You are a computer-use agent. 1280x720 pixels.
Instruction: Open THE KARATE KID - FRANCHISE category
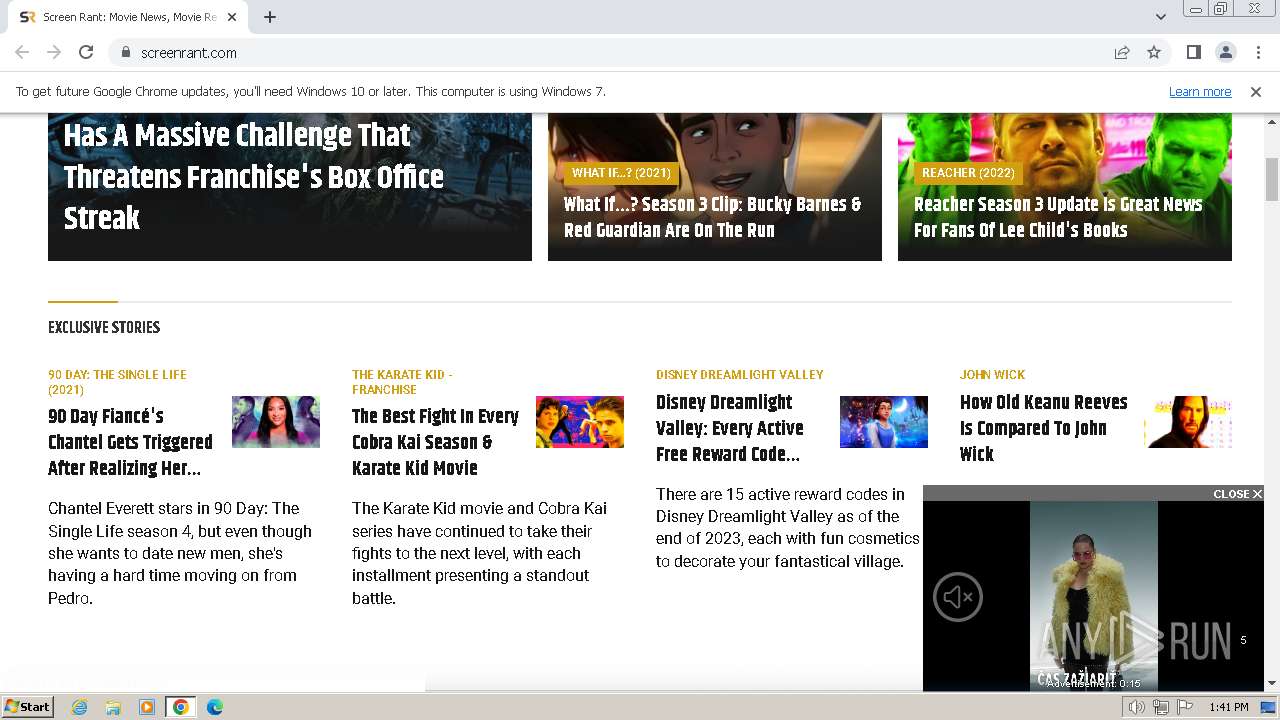click(402, 382)
